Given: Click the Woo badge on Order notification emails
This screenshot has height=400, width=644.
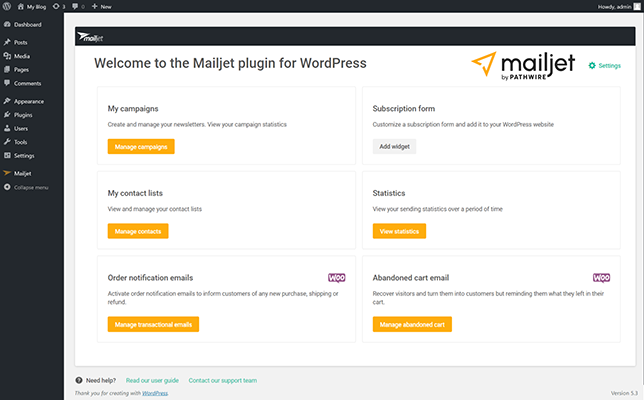Looking at the screenshot, I should (x=337, y=278).
